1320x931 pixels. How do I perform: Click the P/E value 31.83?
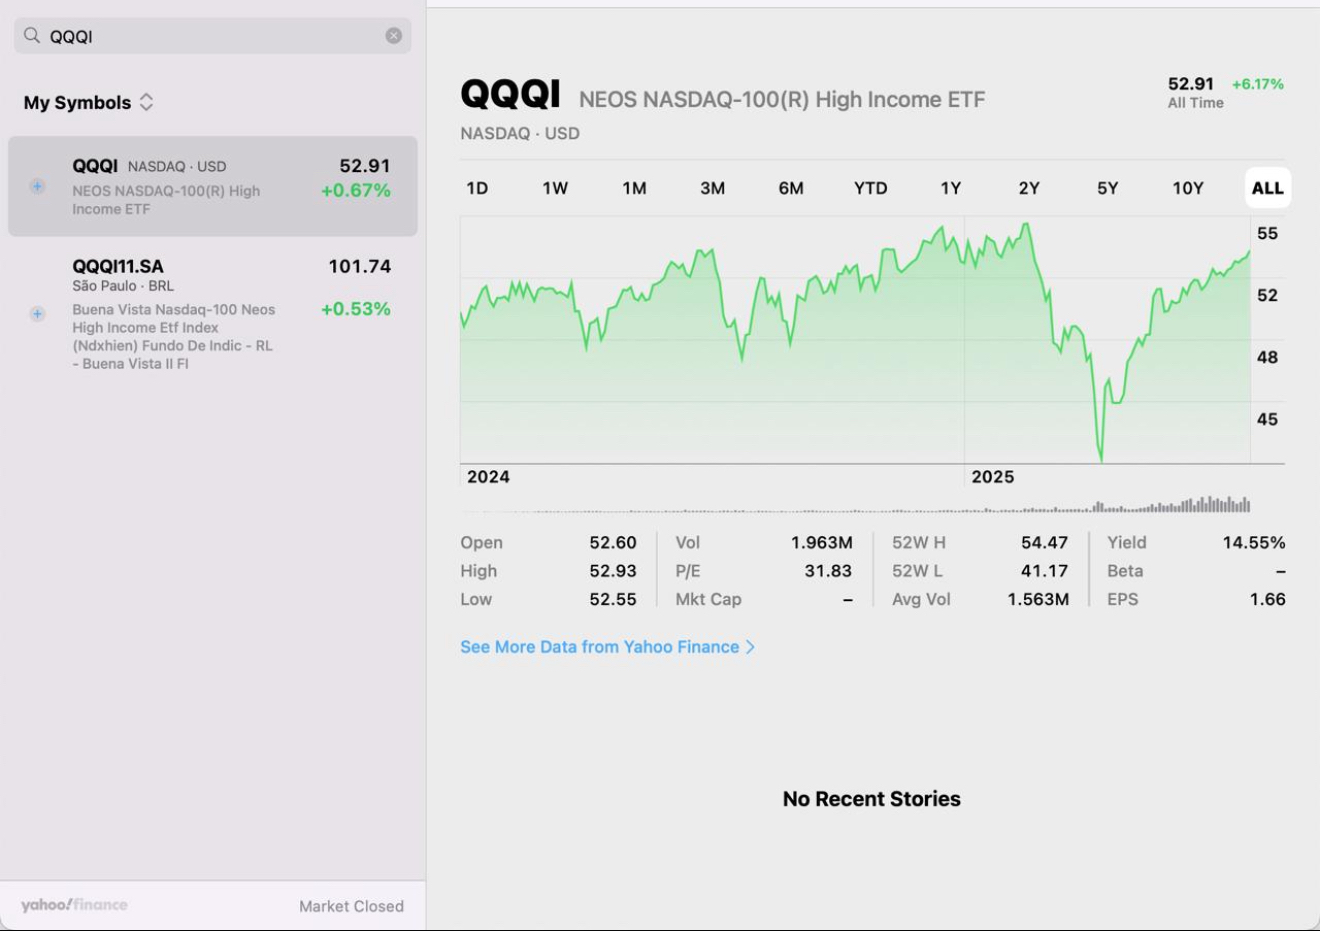(x=828, y=571)
